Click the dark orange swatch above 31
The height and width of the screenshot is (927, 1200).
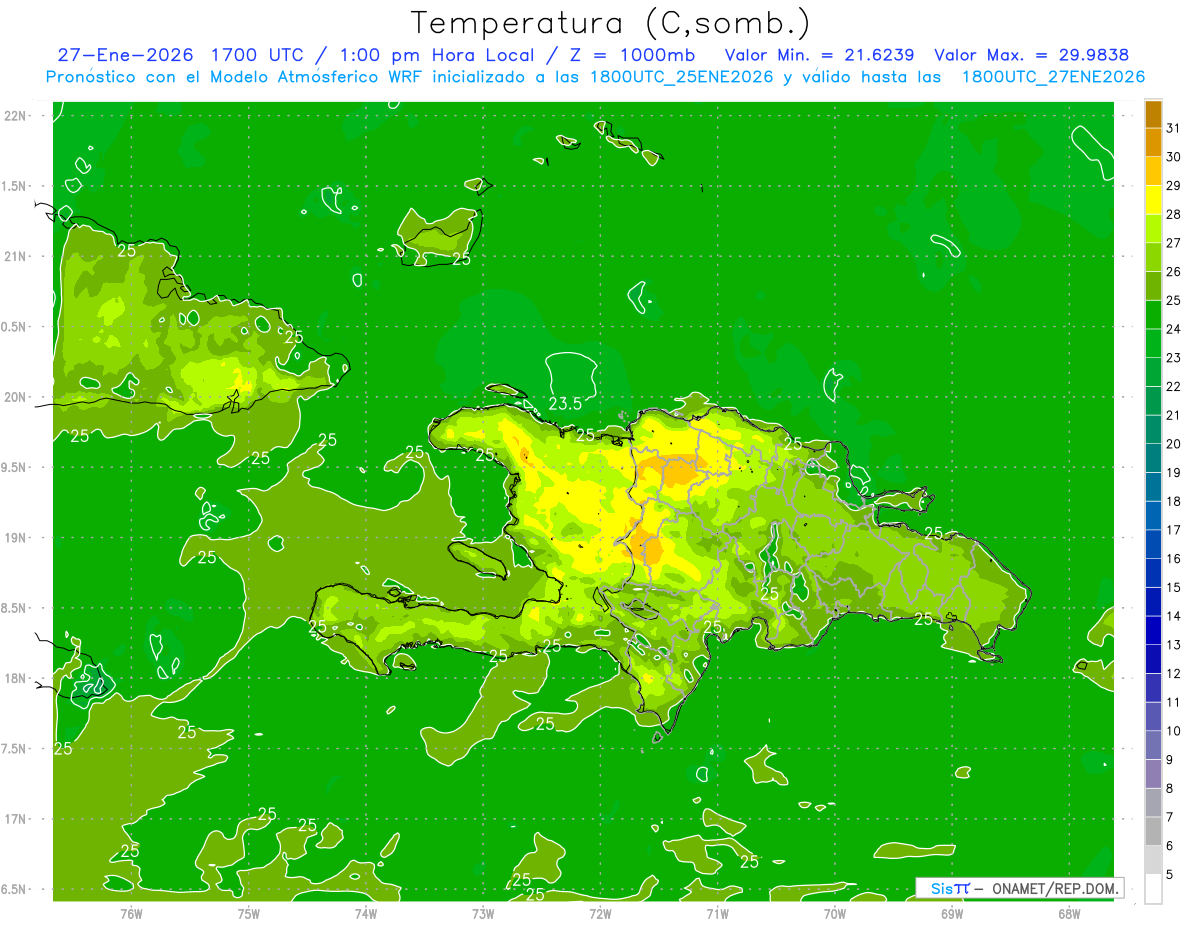click(x=1153, y=114)
